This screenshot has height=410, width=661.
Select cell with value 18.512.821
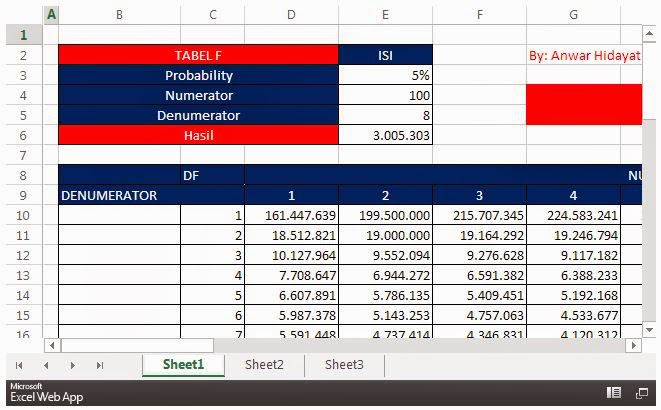point(291,236)
